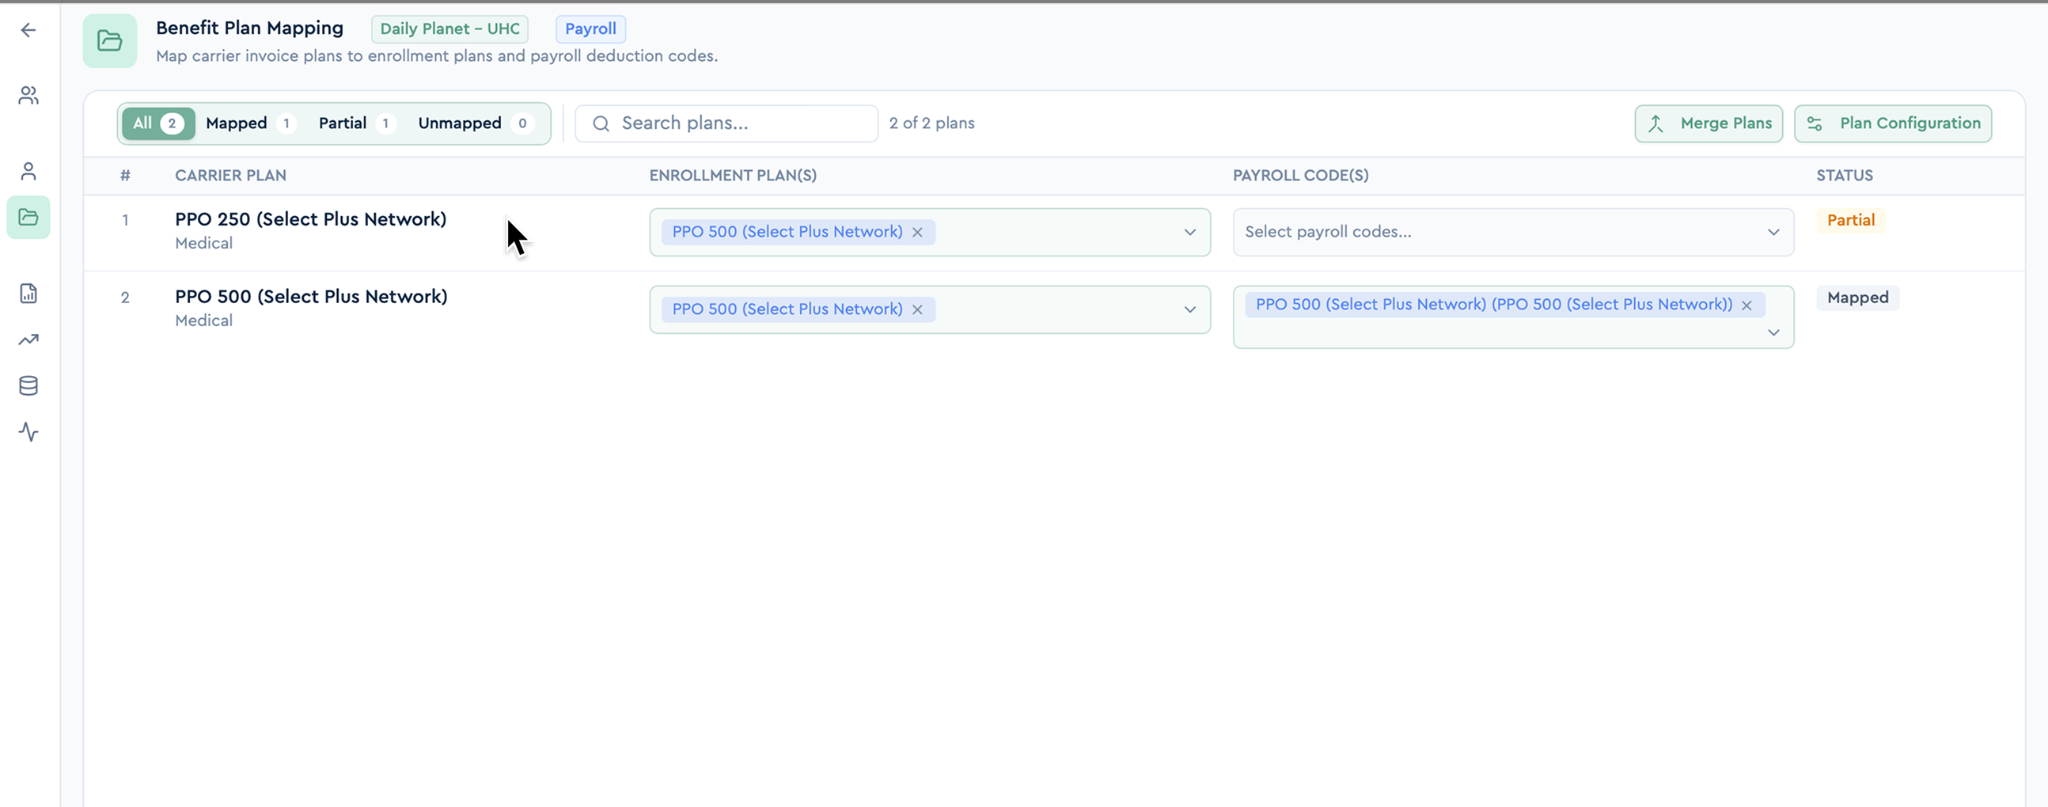2048x807 pixels.
Task: Expand enrollment plans dropdown for PPO 250
Action: 1190,232
